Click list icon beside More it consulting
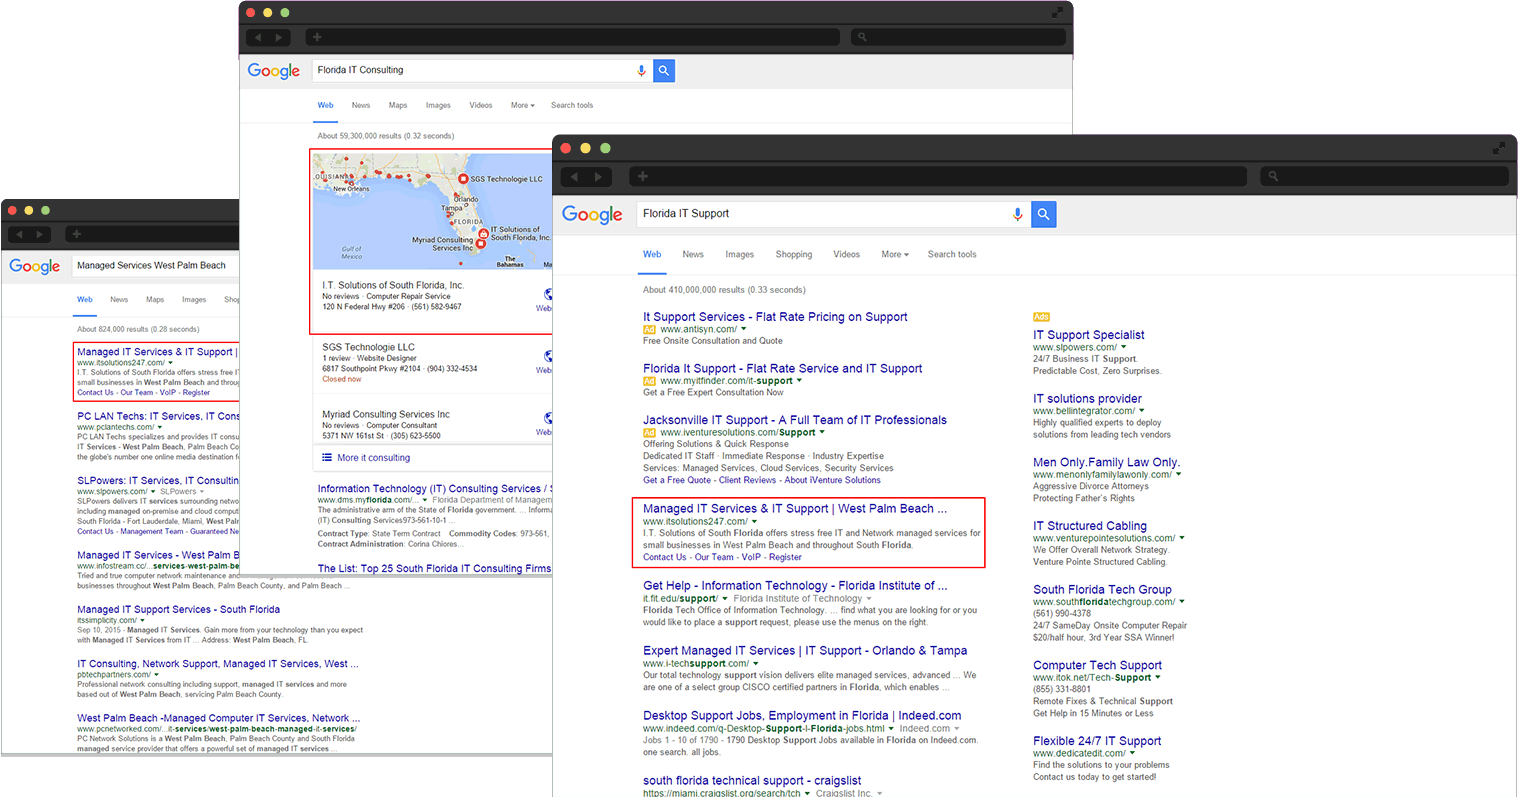Screen dimensions: 1518x797 click(327, 457)
